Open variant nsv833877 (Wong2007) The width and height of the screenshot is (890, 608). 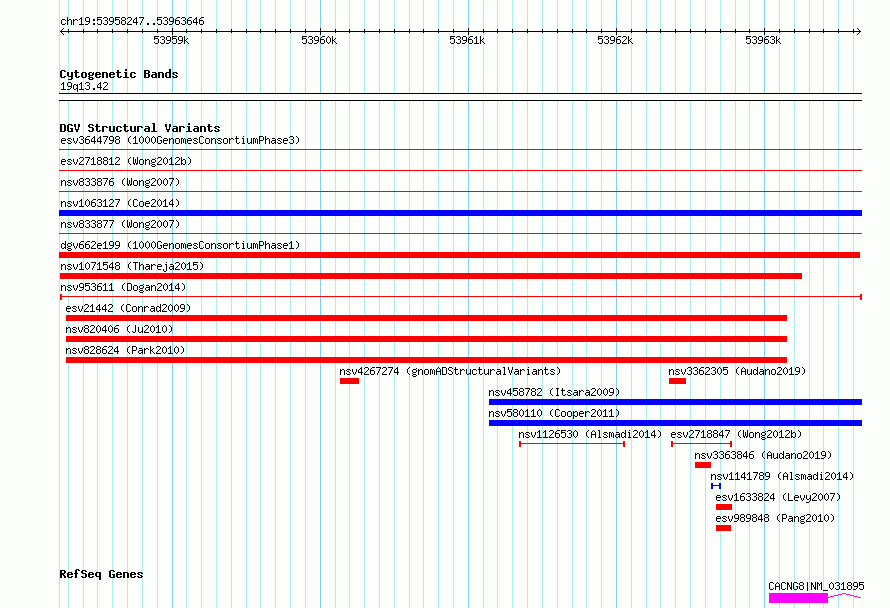click(120, 224)
